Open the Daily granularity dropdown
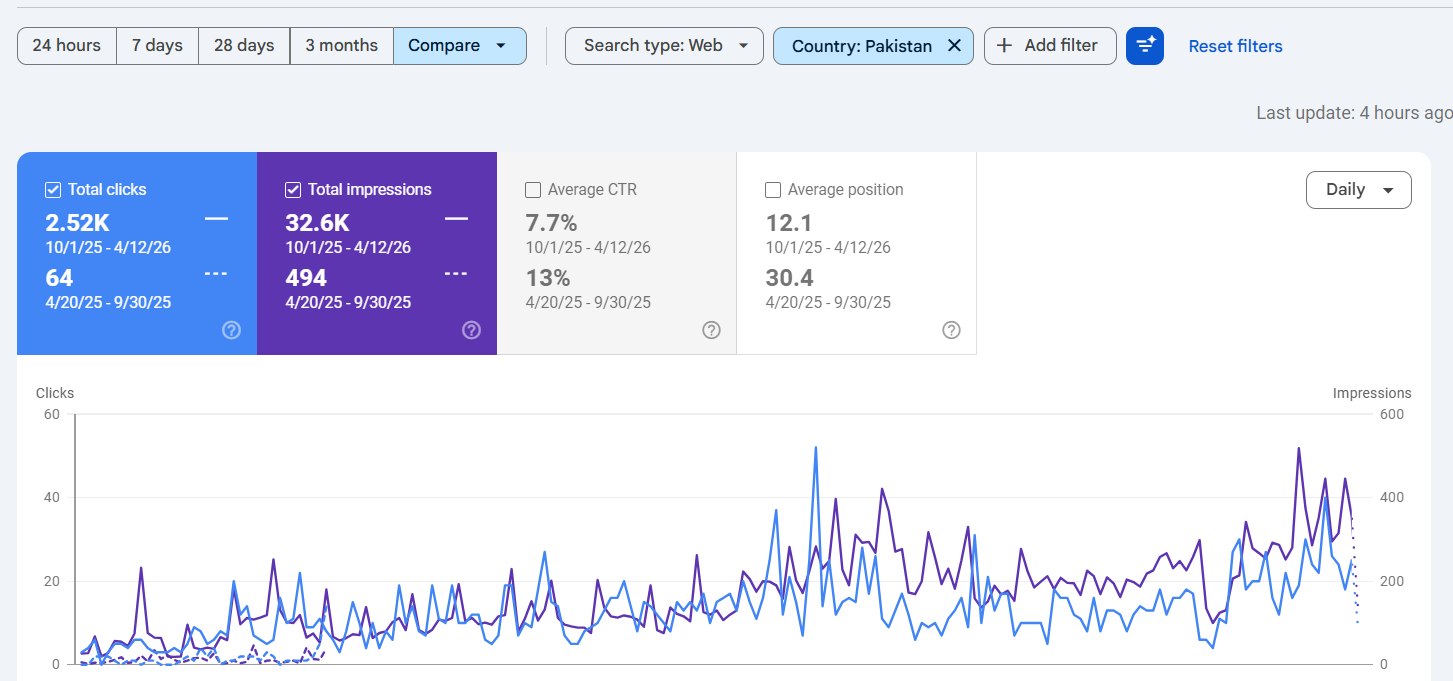Screen dimensions: 1453x681 (x=1358, y=190)
